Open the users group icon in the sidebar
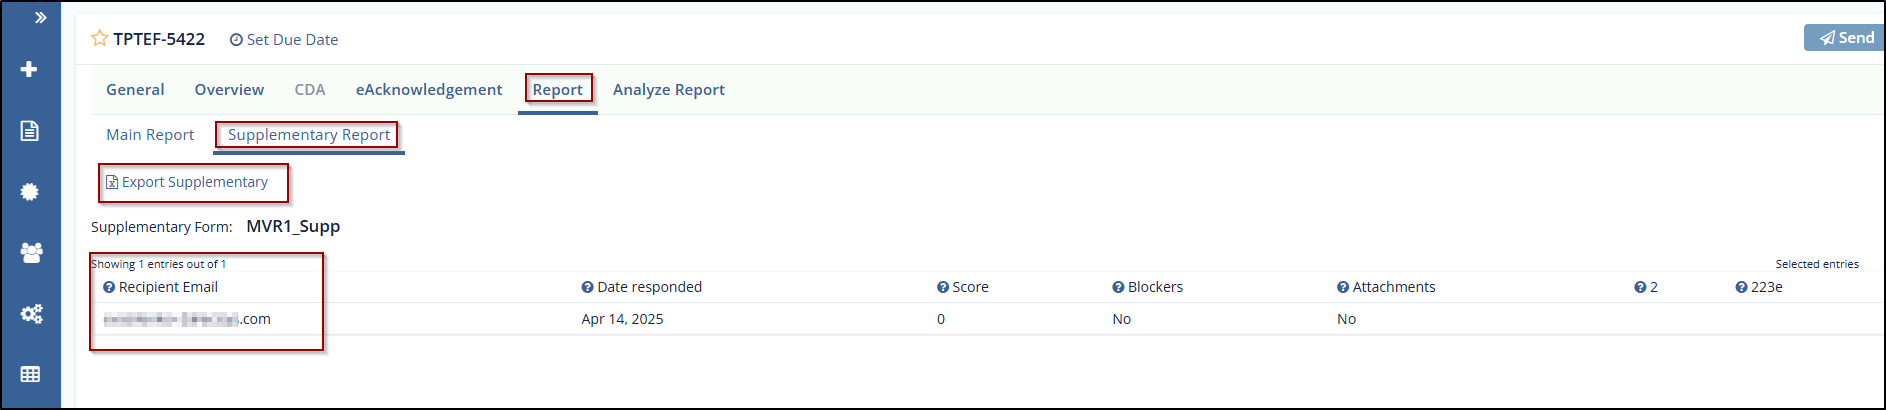Viewport: 1886px width, 410px height. click(x=31, y=253)
